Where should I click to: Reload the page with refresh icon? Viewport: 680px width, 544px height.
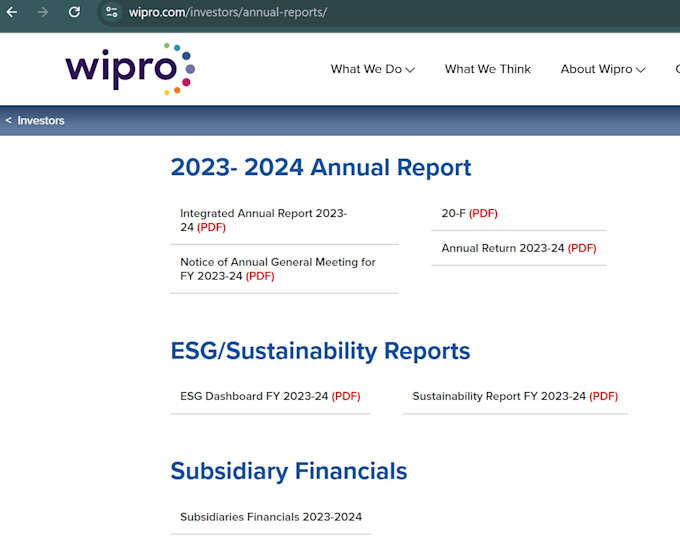[x=74, y=12]
